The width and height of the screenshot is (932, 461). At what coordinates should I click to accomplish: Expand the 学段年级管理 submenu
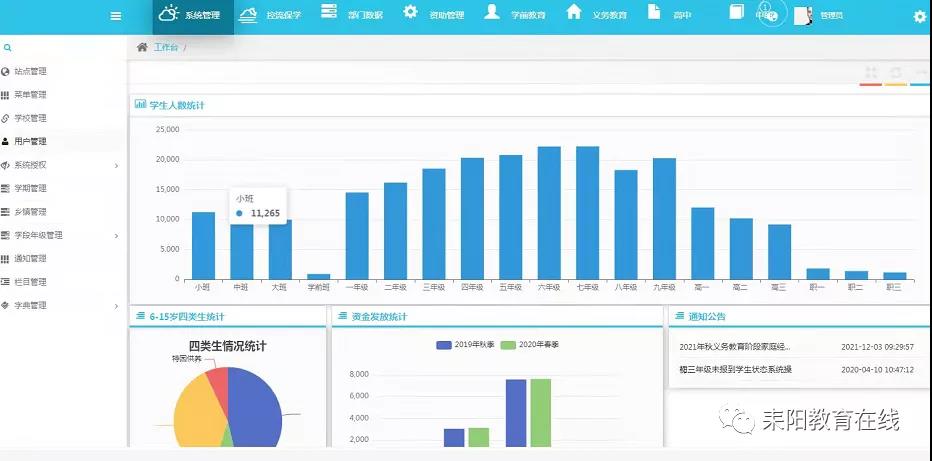pos(60,235)
